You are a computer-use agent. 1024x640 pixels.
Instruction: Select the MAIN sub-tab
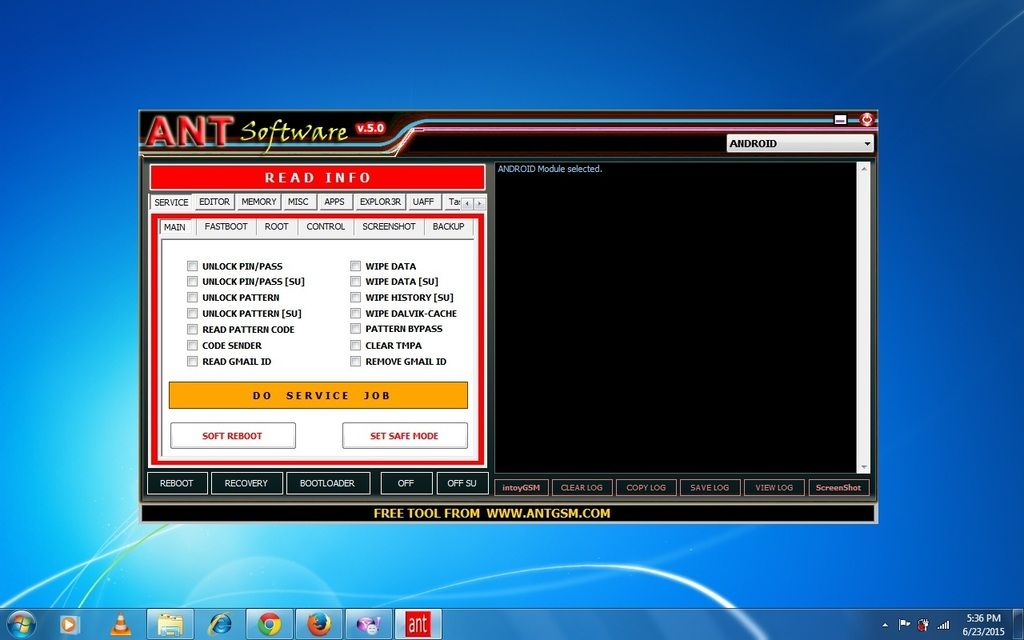(x=174, y=227)
